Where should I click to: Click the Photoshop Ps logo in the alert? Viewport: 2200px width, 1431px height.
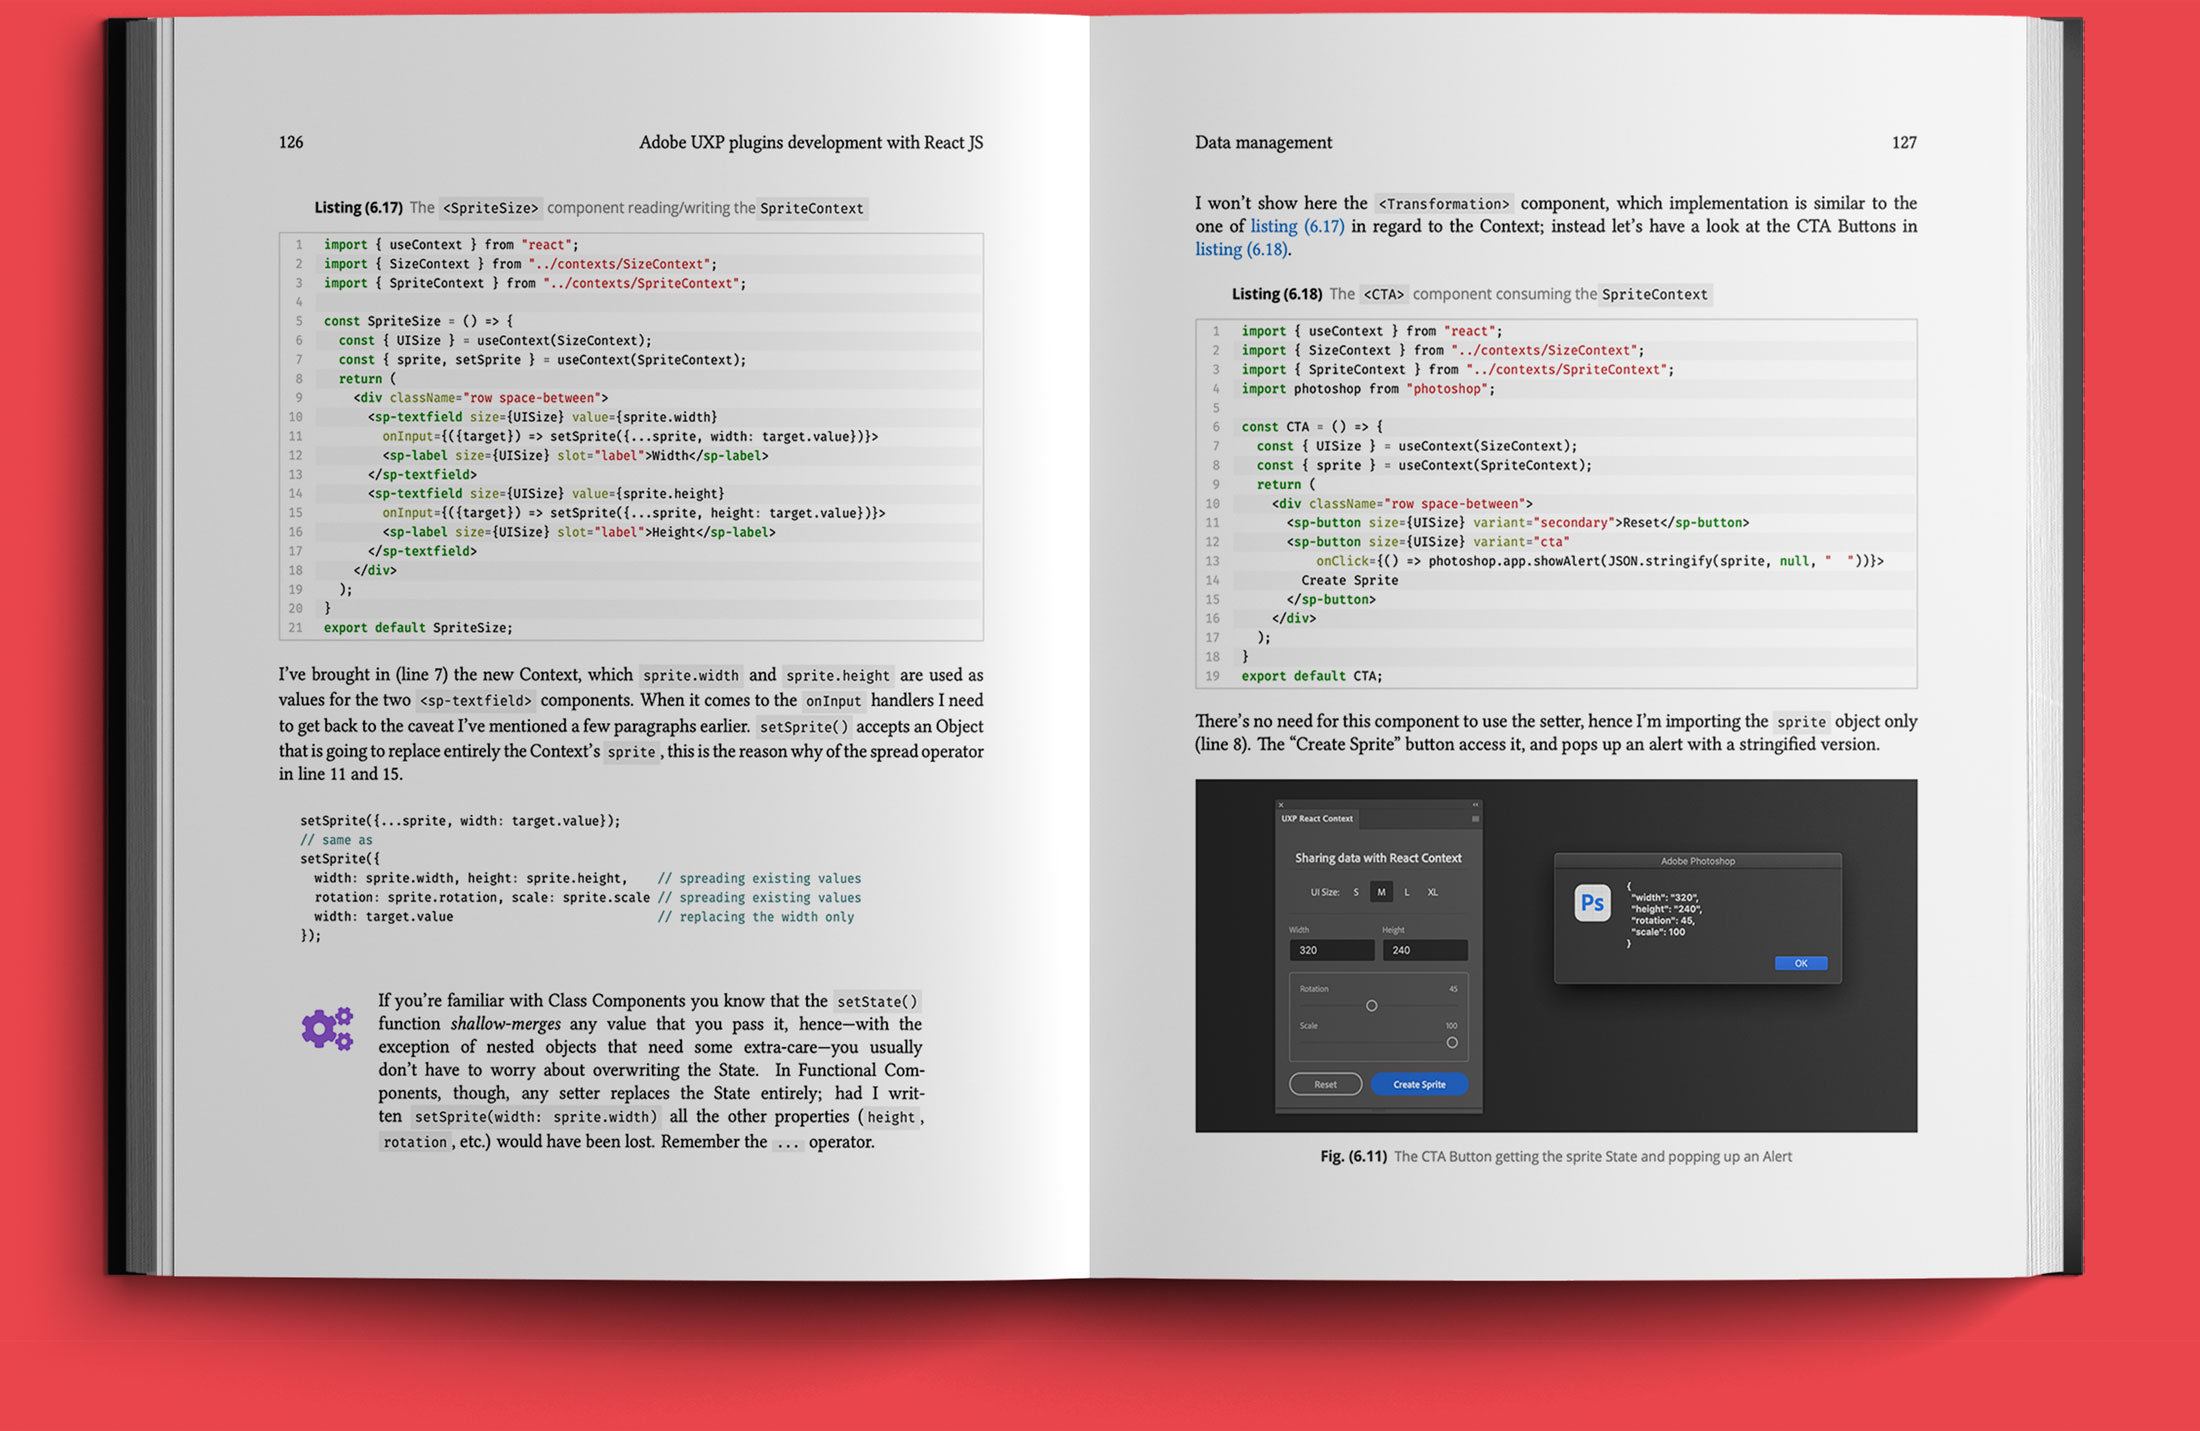click(1592, 902)
